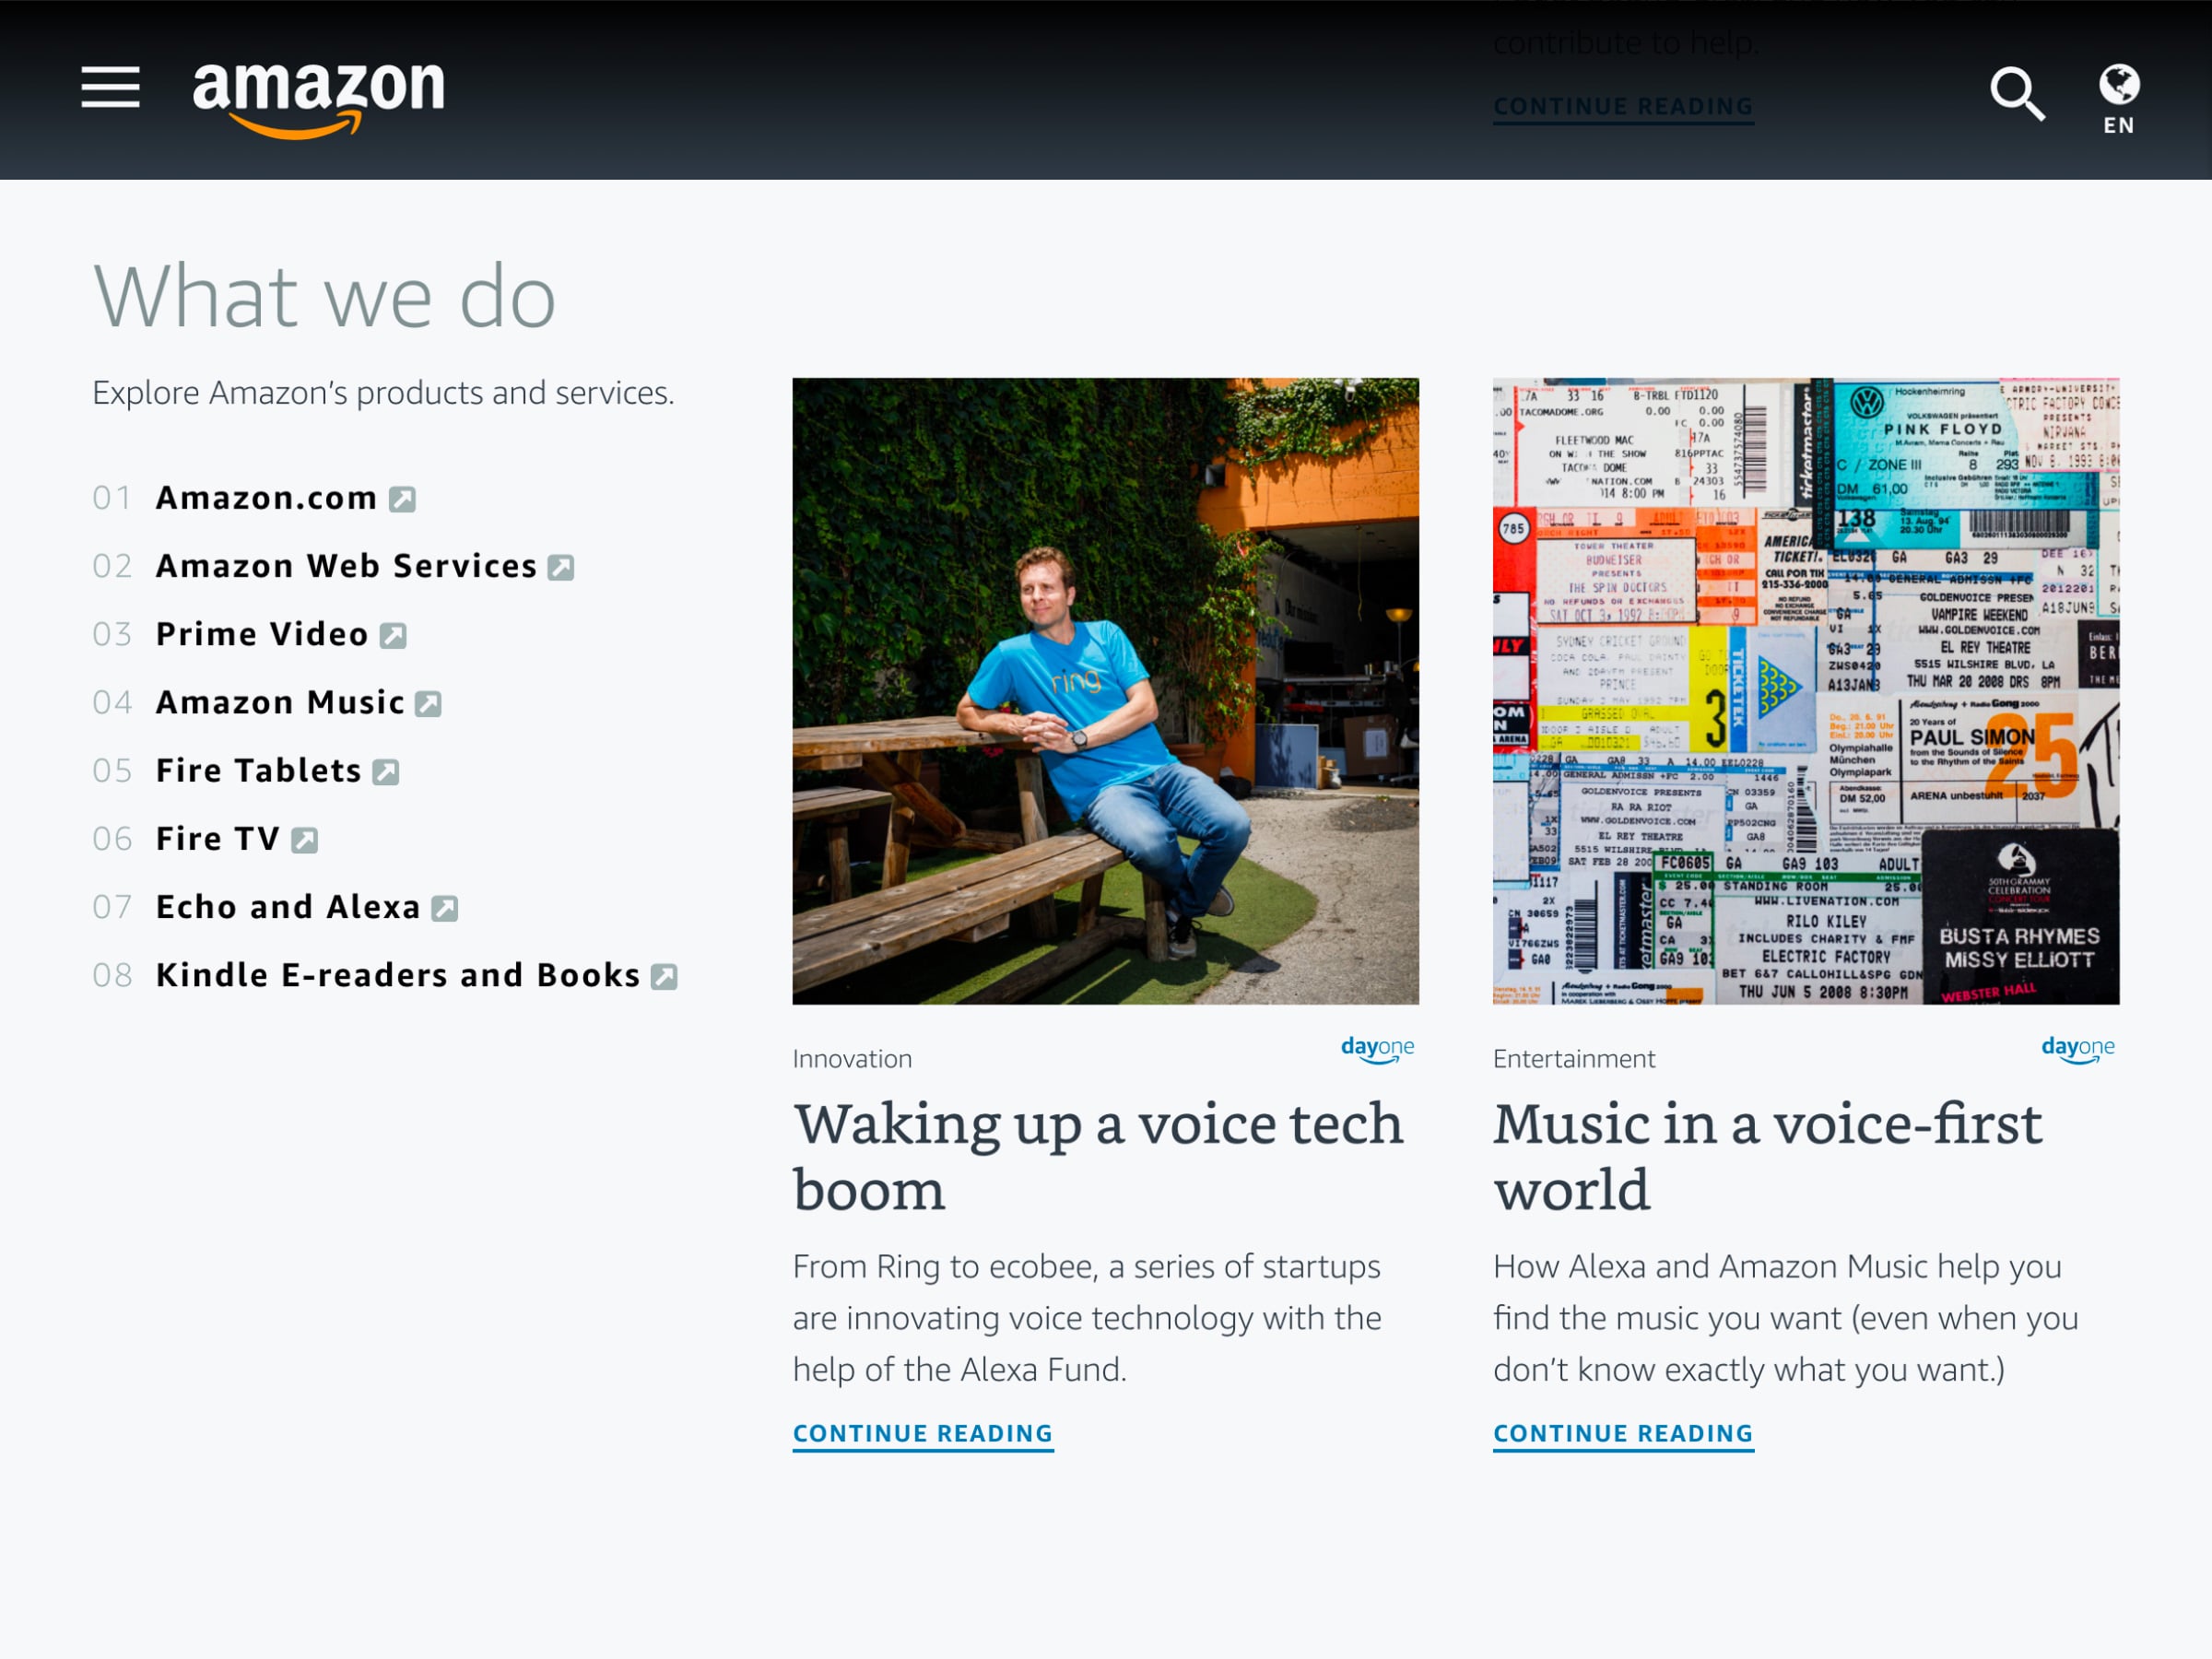Click the Innovation category label
Image resolution: width=2212 pixels, height=1659 pixels.
coord(852,1058)
